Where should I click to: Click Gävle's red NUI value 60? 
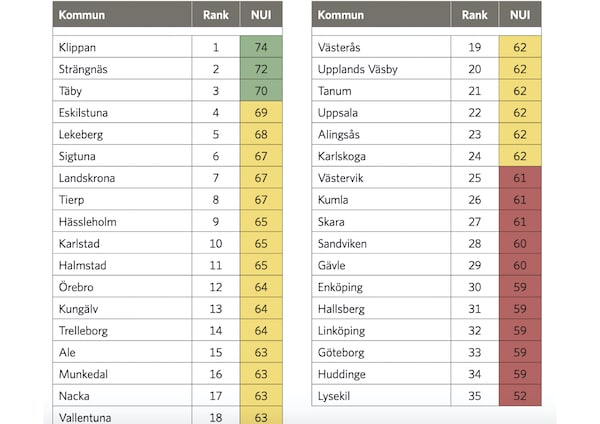[520, 265]
